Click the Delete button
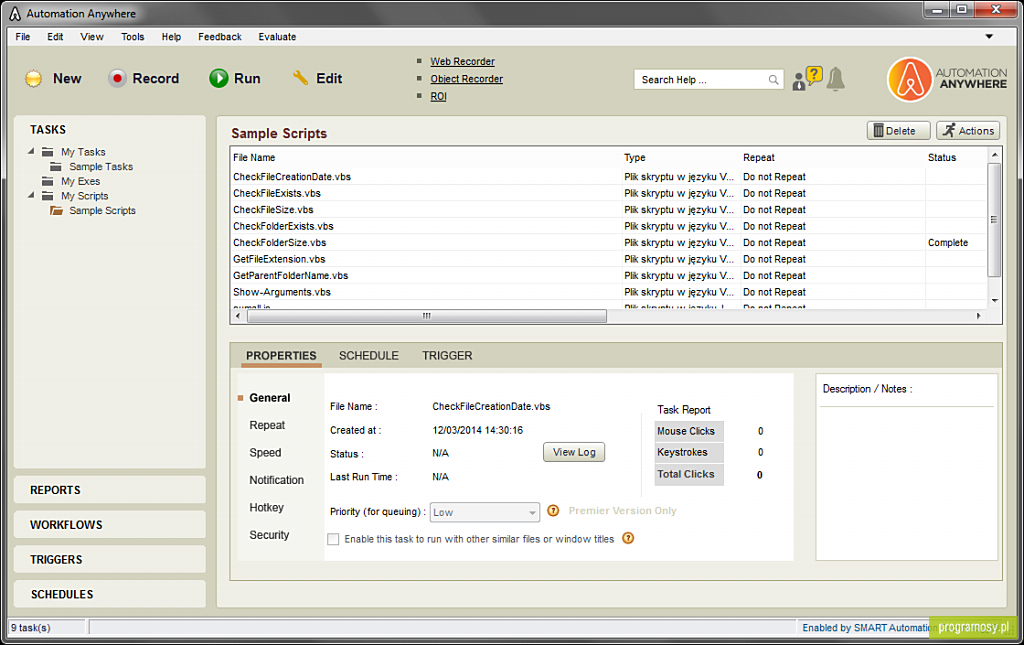The image size is (1024, 645). (898, 131)
